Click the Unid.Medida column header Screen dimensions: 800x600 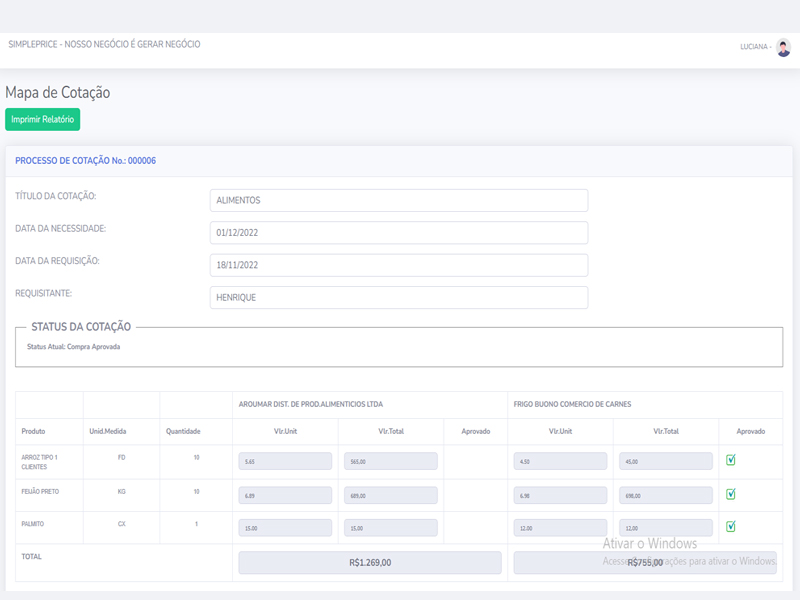[108, 431]
